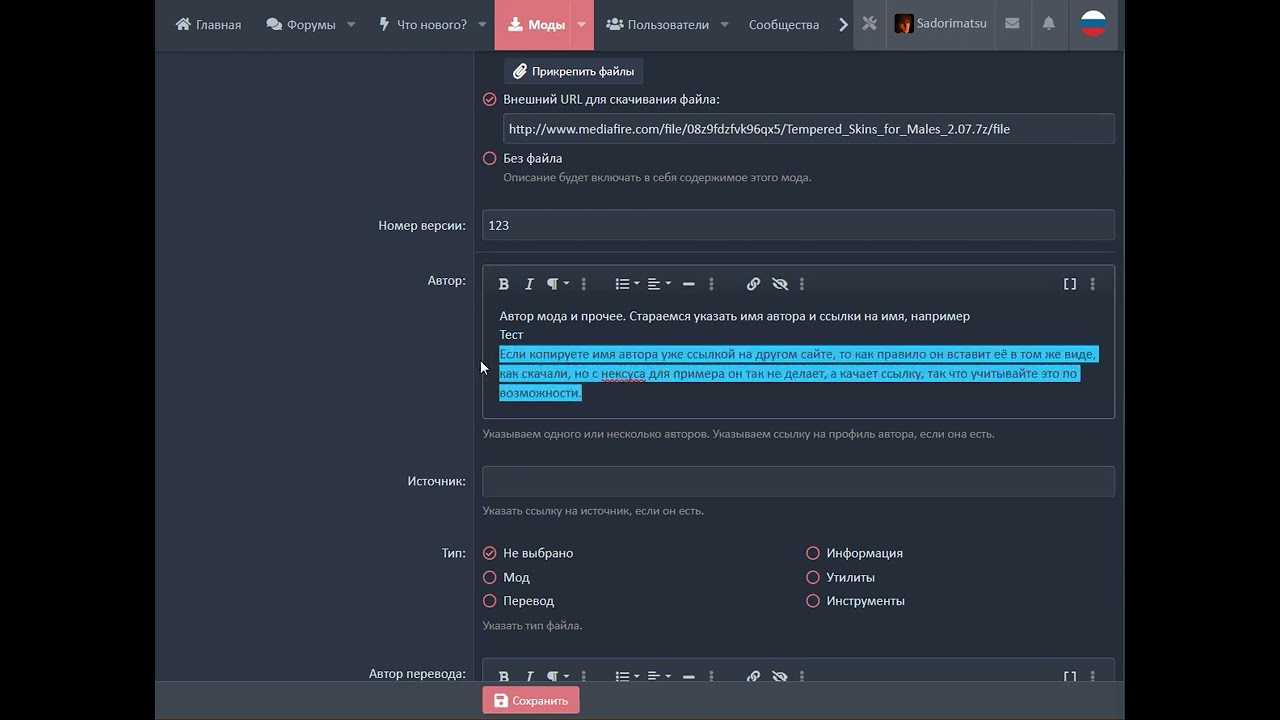
Task: Select the Инструменты type option
Action: coord(813,601)
